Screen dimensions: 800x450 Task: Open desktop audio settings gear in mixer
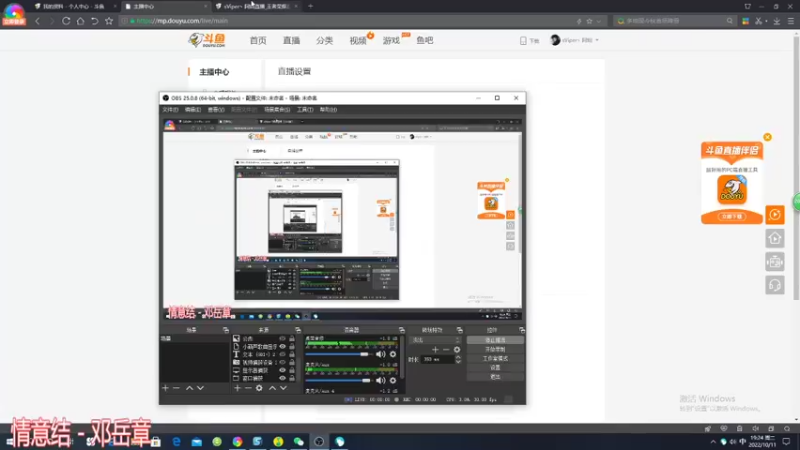pyautogui.click(x=393, y=354)
